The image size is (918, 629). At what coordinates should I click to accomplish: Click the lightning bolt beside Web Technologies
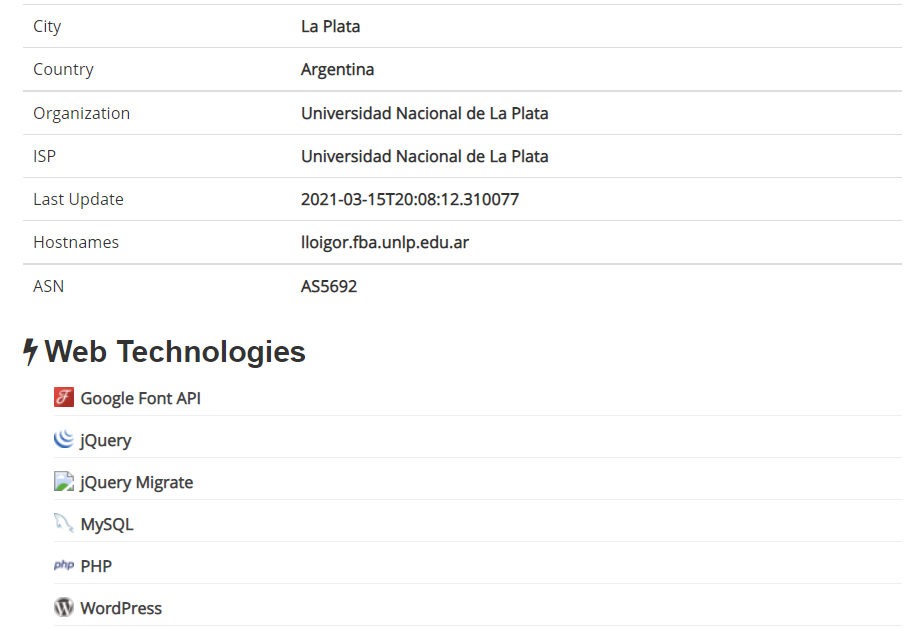(x=30, y=352)
